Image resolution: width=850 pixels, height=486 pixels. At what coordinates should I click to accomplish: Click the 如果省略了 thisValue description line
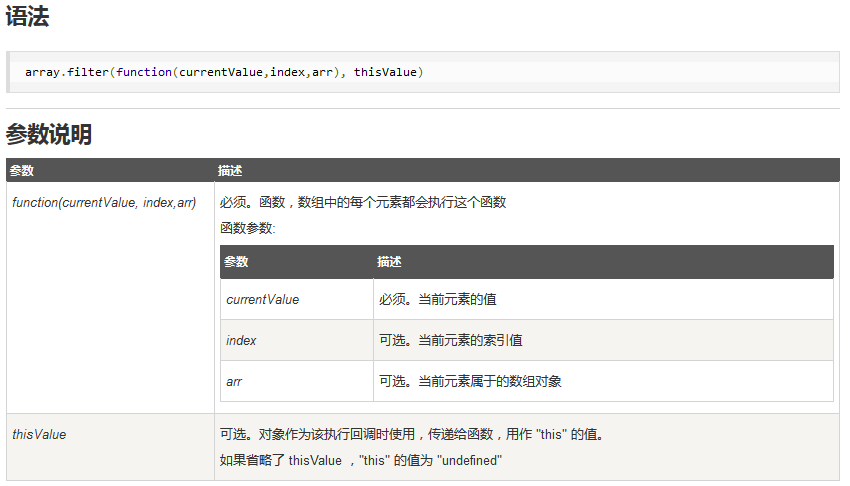360,461
